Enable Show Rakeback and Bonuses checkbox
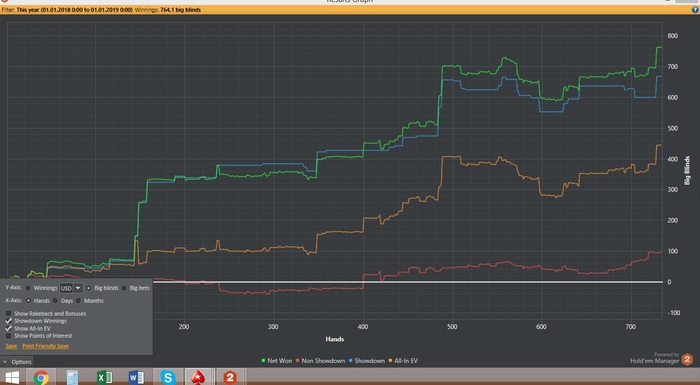 tap(8, 314)
